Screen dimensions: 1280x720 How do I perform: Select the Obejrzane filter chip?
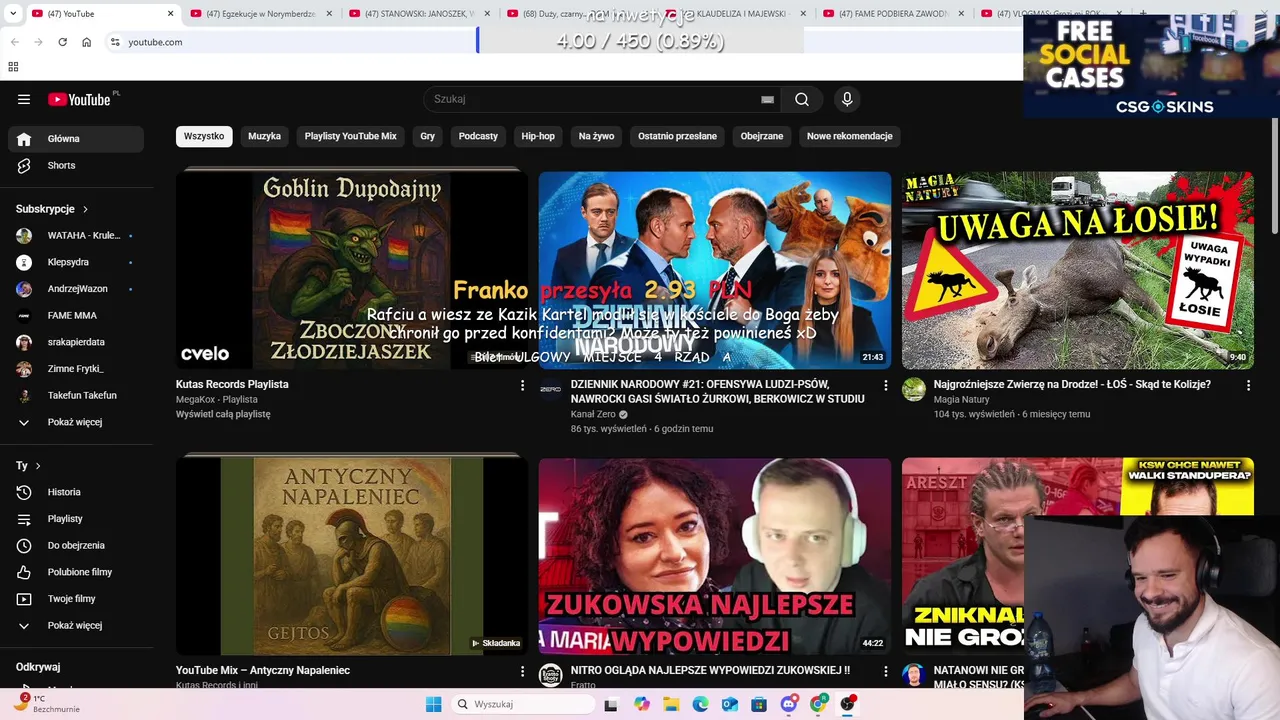762,136
